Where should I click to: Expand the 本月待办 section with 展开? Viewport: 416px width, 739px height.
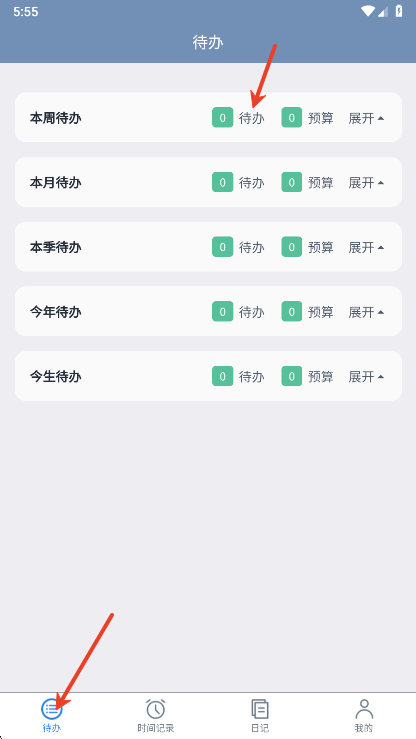click(x=366, y=182)
